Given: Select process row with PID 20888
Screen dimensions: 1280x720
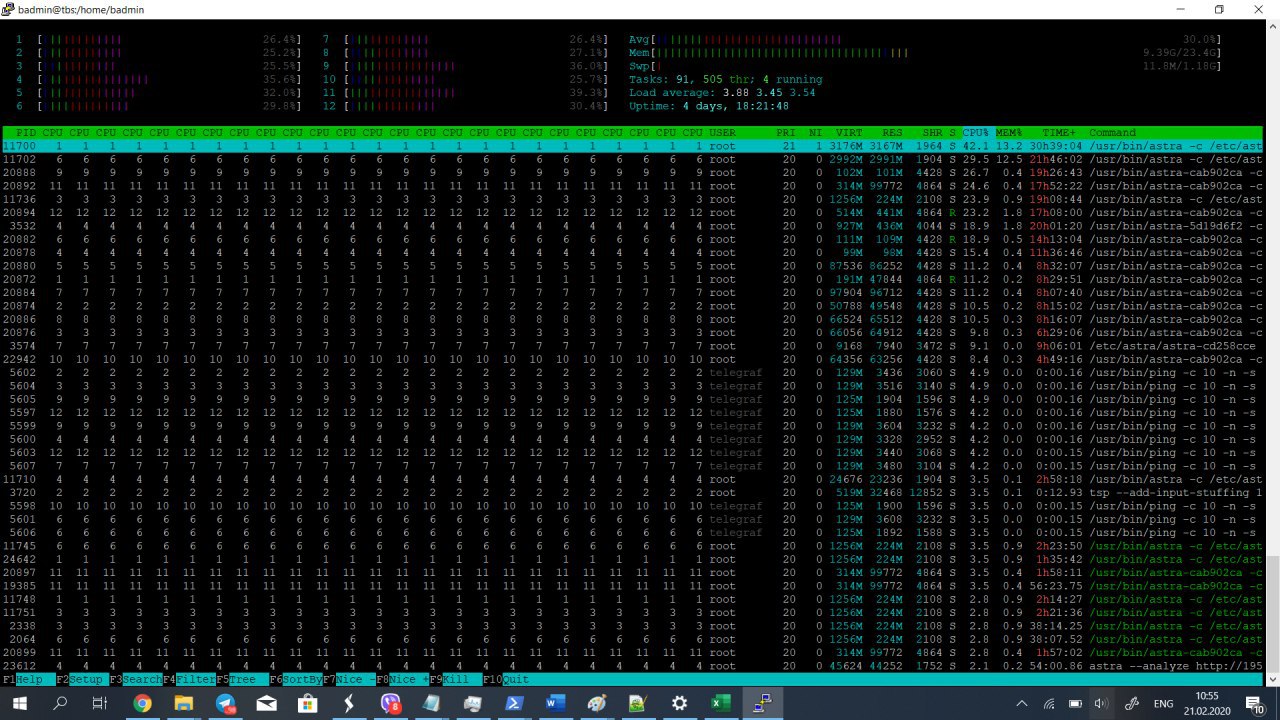Looking at the screenshot, I should click(632, 172).
